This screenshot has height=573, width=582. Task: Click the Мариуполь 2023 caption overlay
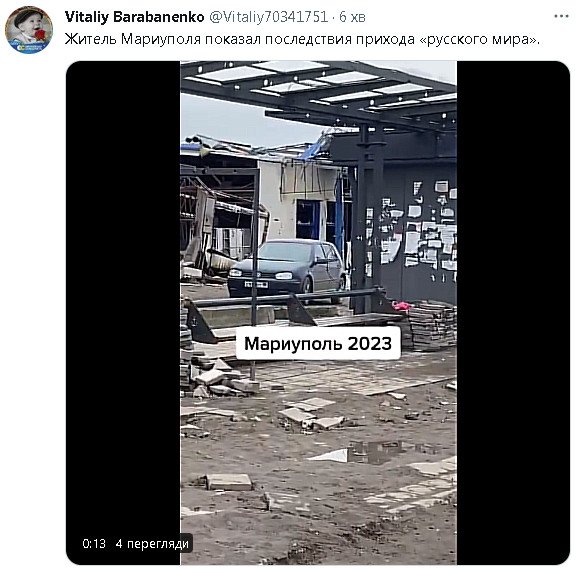pyautogui.click(x=318, y=344)
